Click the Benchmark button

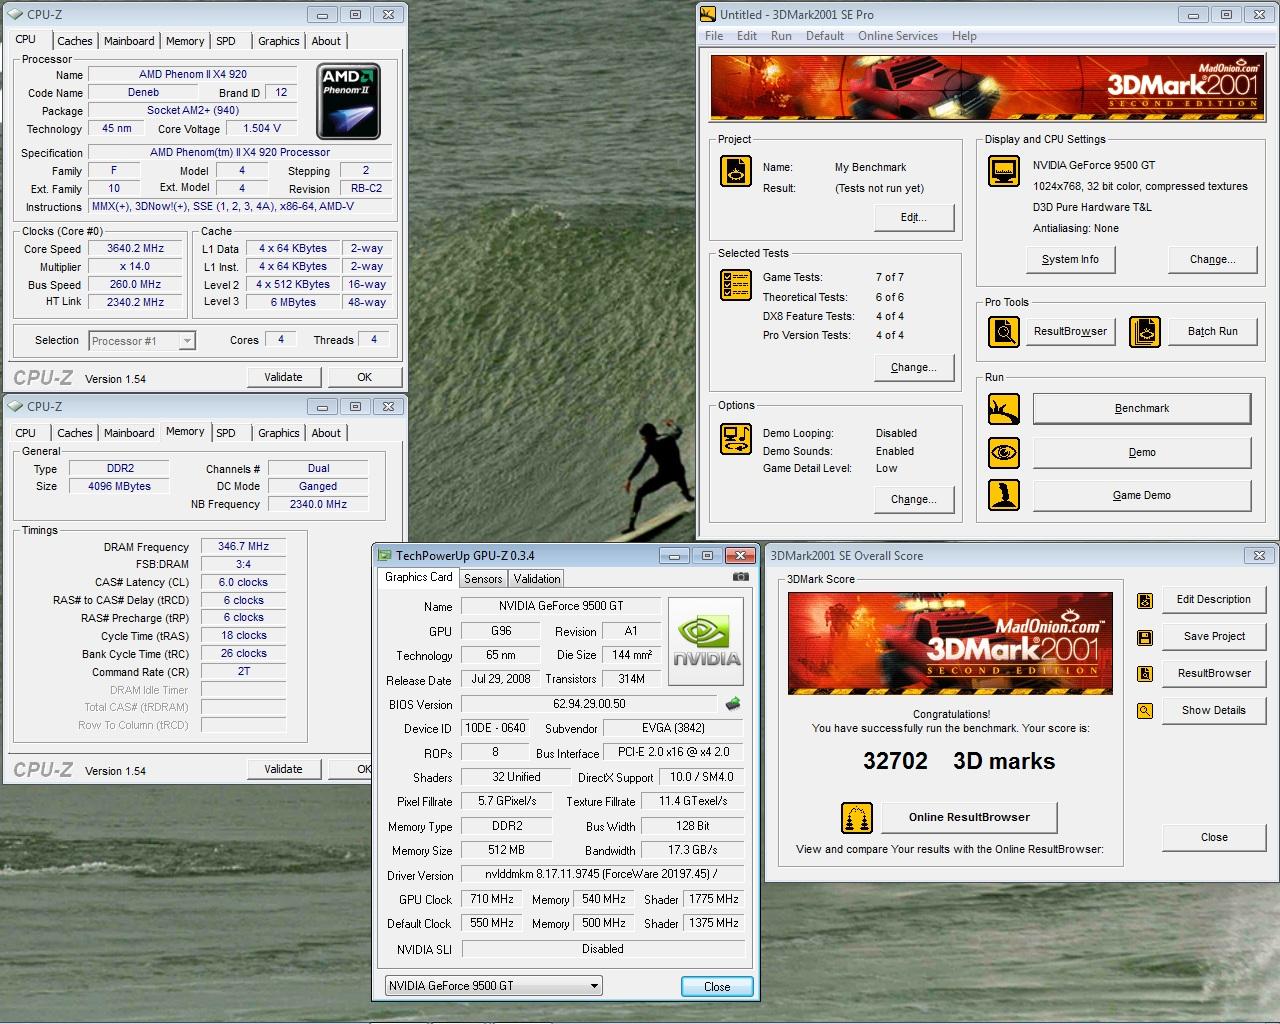pyautogui.click(x=1141, y=408)
